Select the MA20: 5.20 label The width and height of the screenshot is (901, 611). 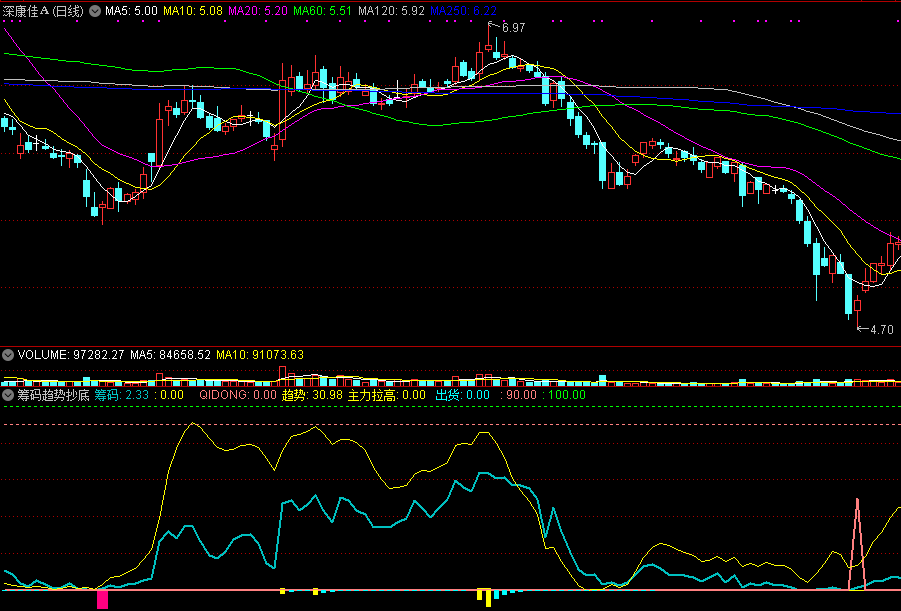tap(257, 11)
